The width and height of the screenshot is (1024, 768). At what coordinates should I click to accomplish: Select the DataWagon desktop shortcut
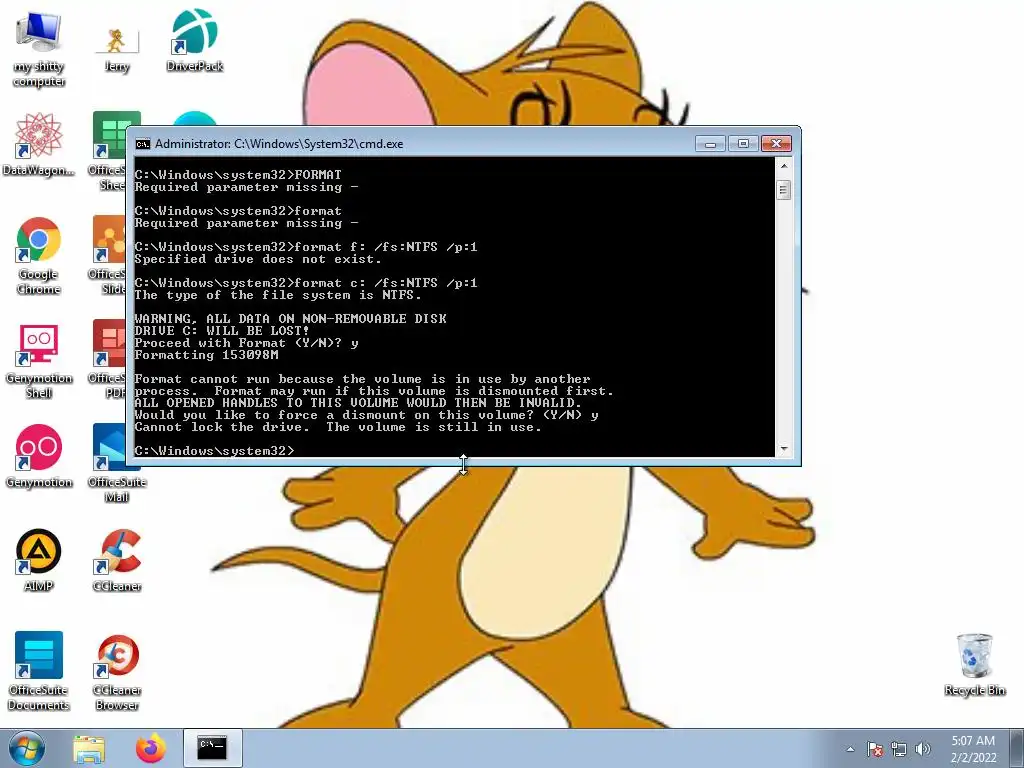[x=39, y=144]
